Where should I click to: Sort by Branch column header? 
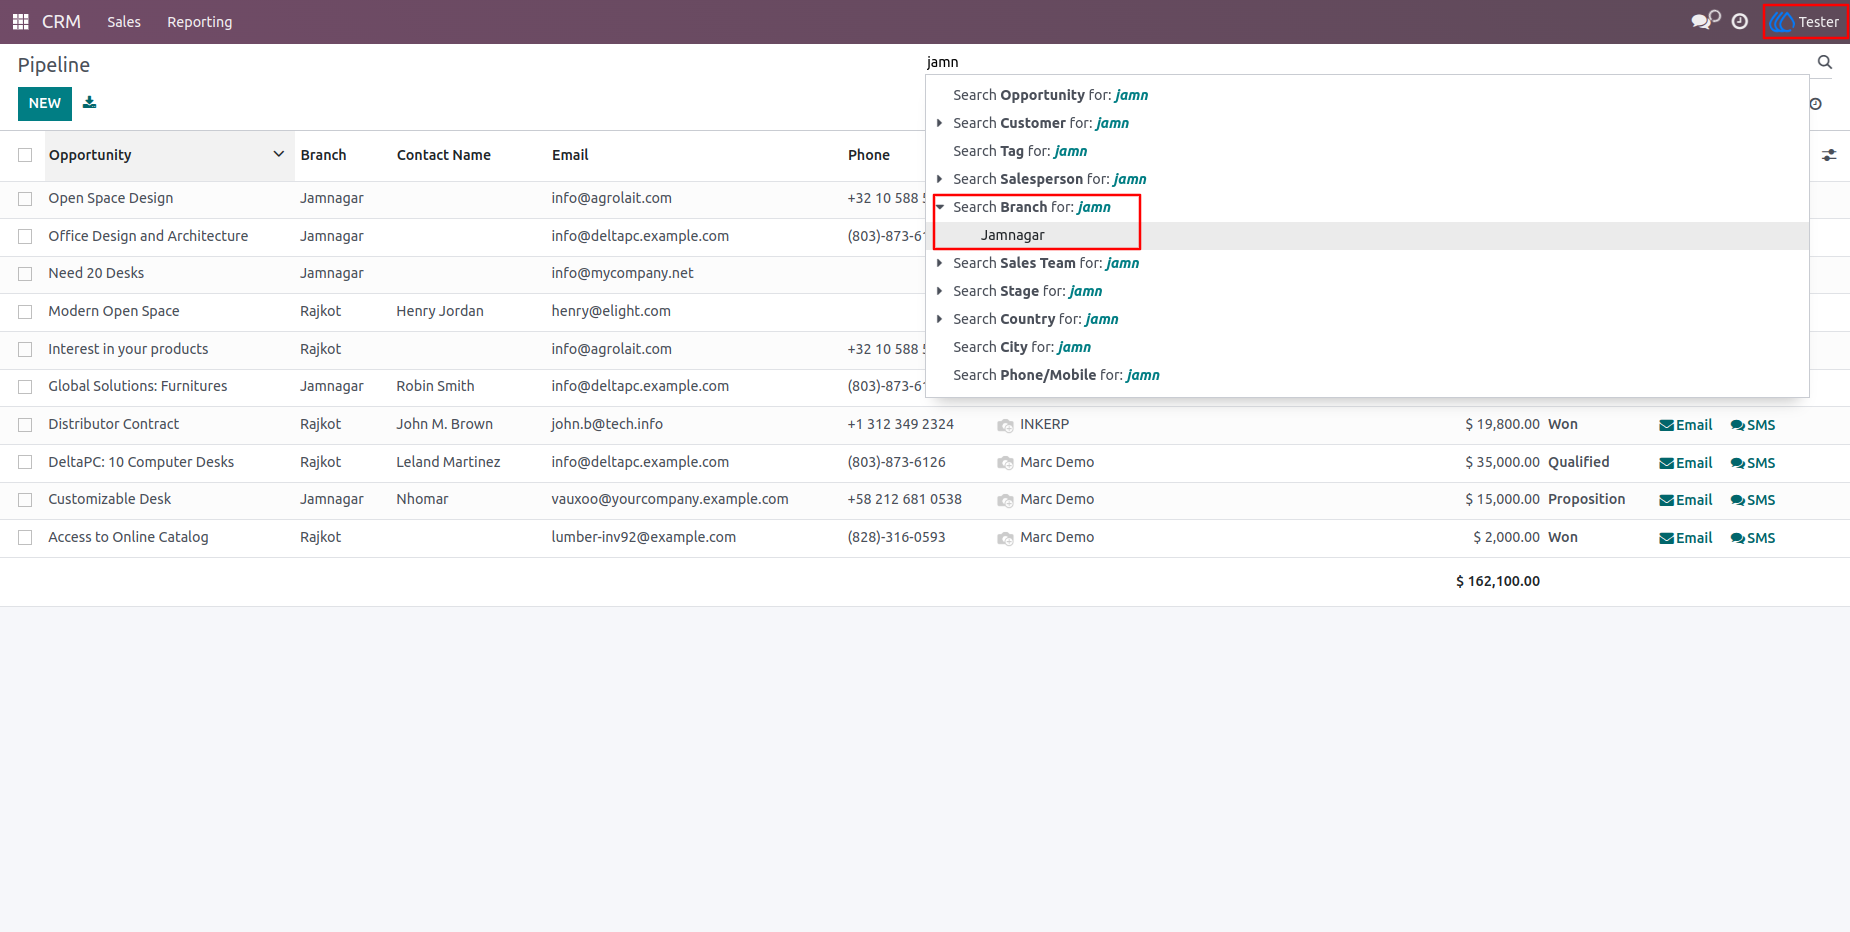pos(323,155)
